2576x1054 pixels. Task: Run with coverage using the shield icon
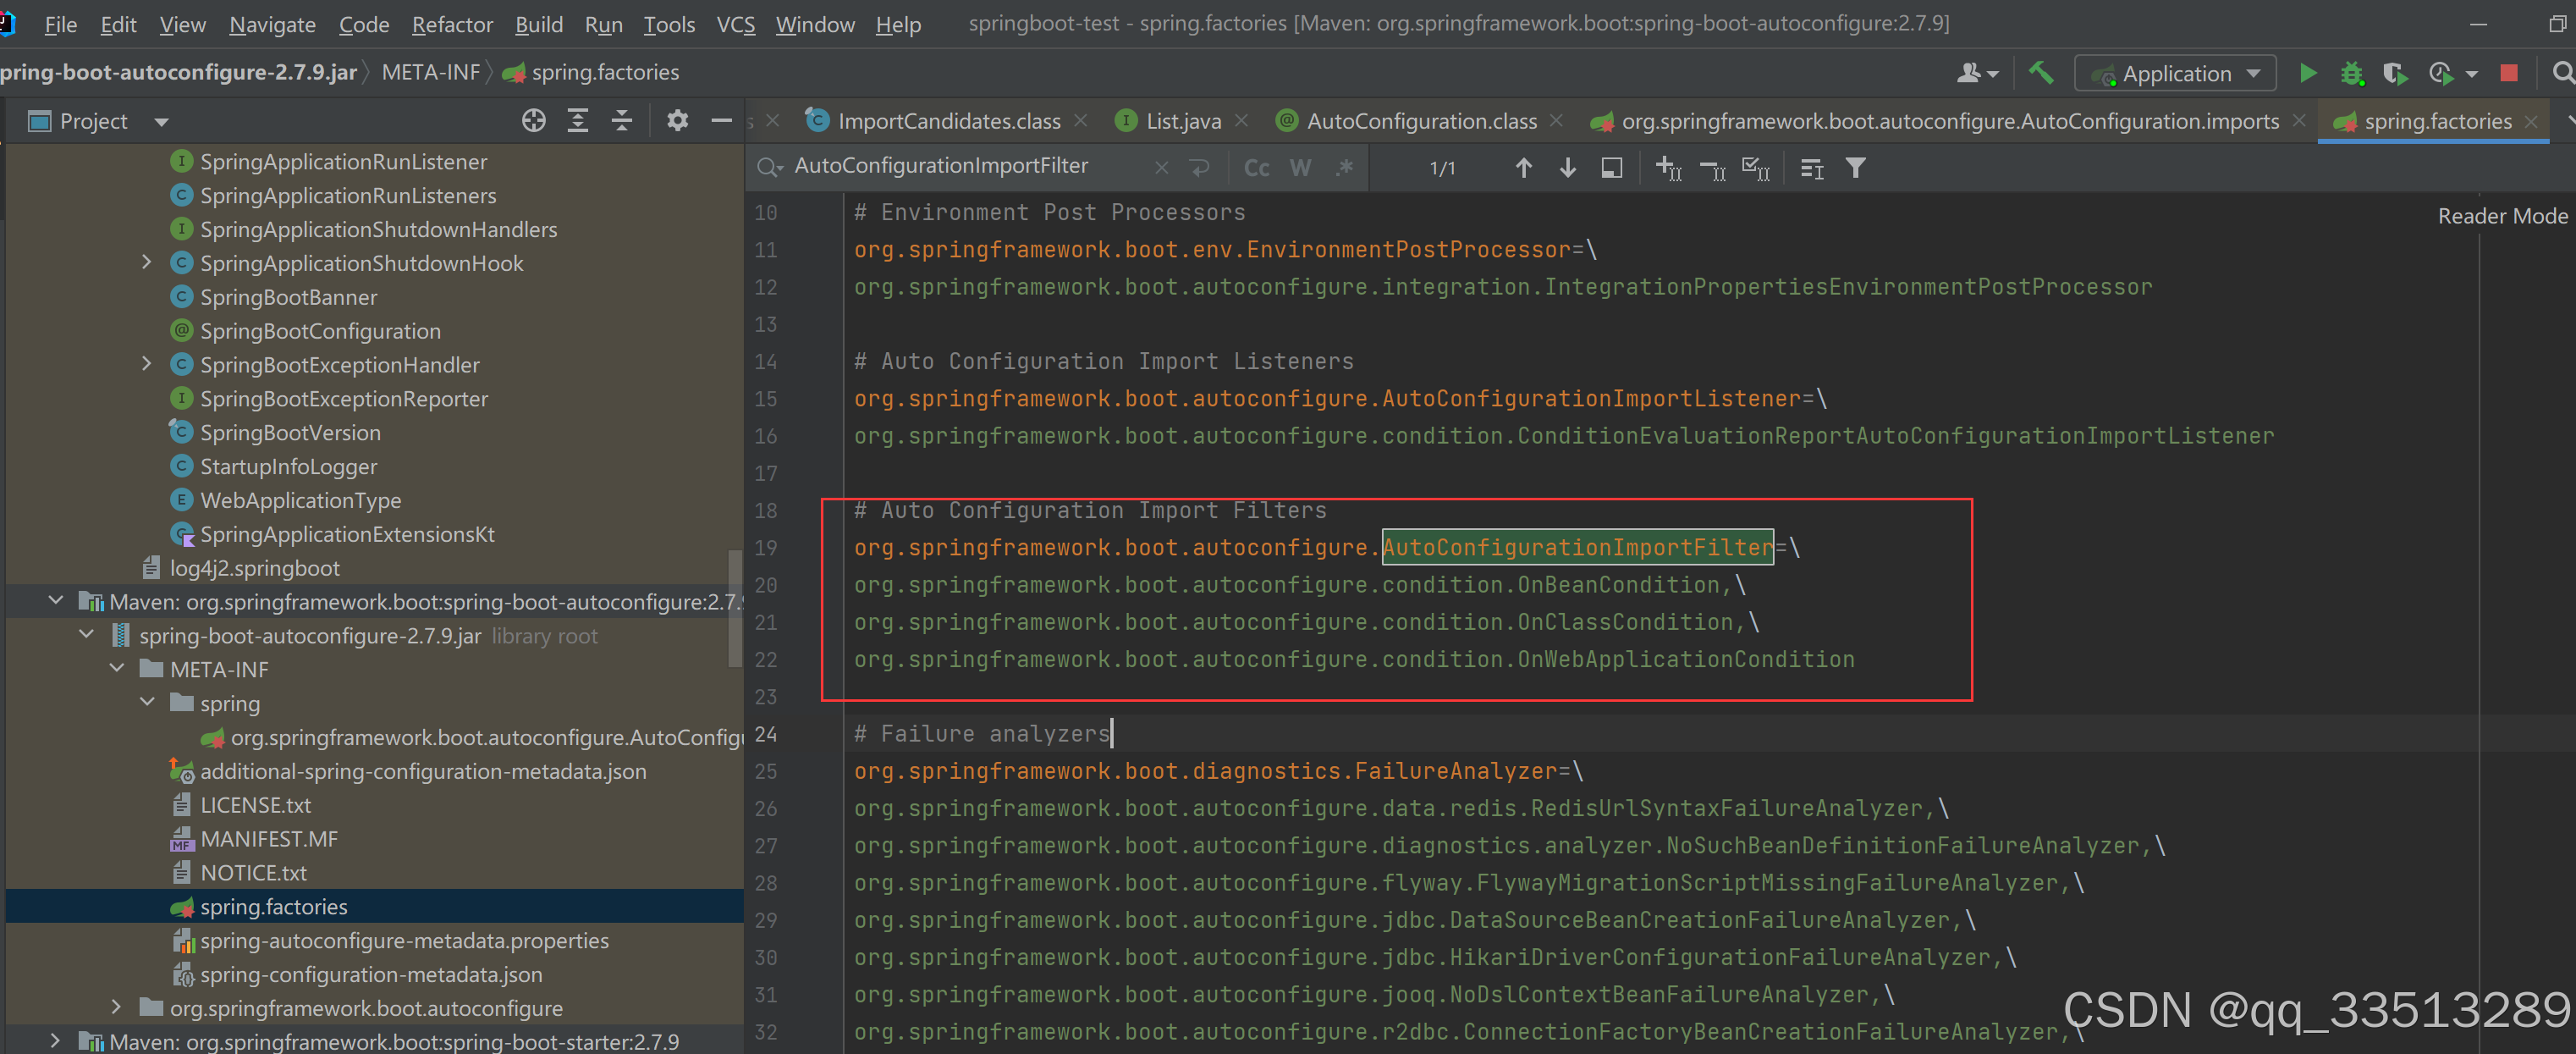tap(2396, 72)
